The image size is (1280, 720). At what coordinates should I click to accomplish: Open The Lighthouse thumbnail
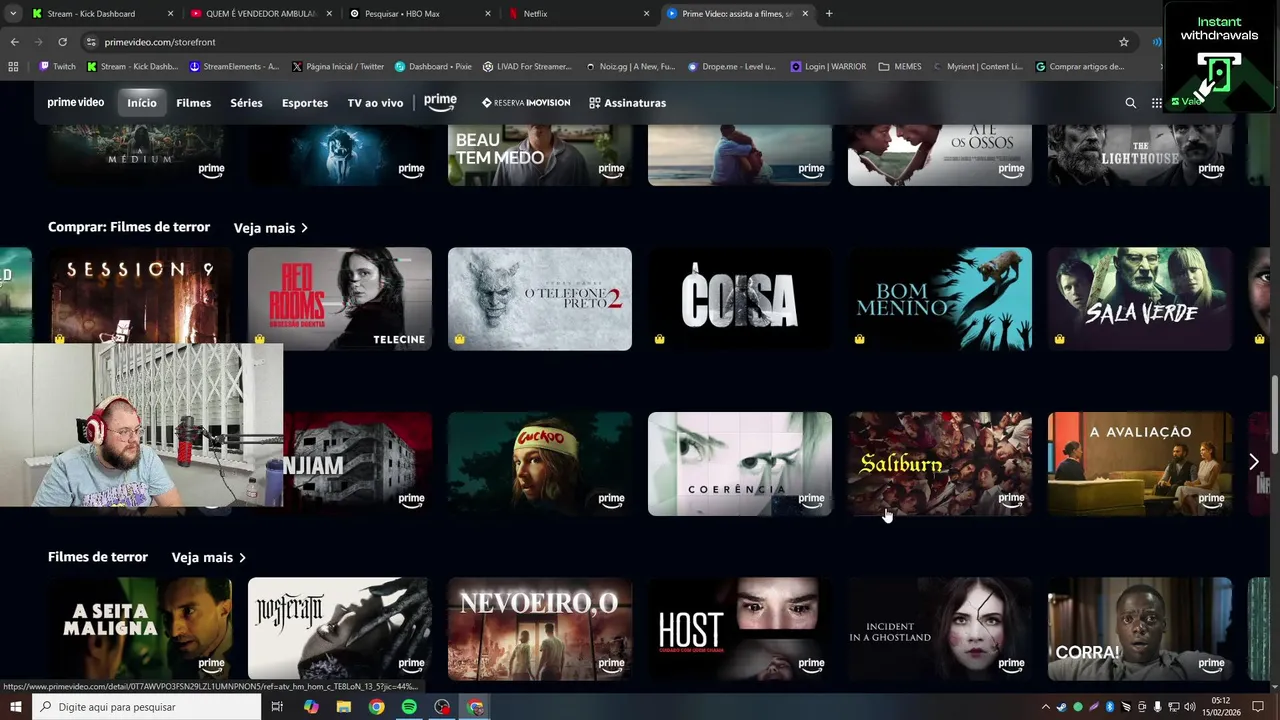click(1140, 156)
